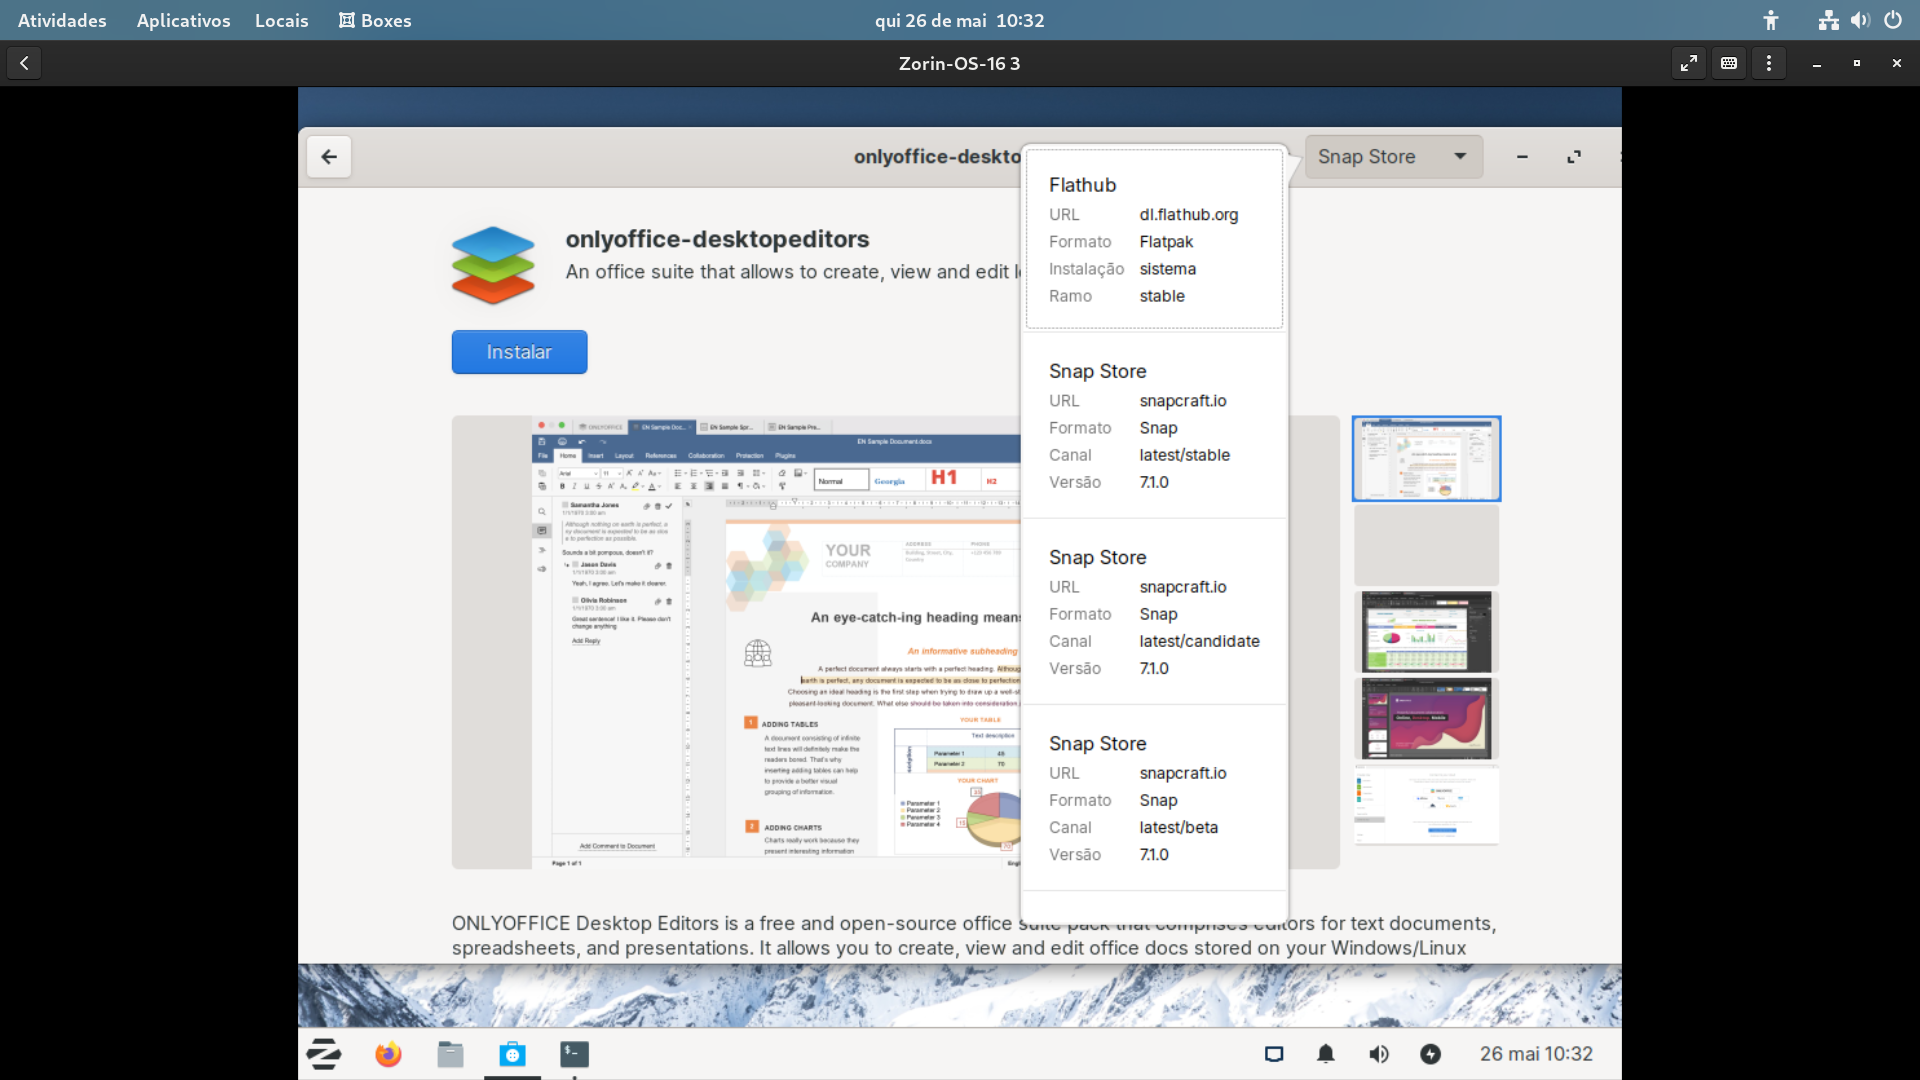Open power status icon in Zorin tray
Screen dimensions: 1920x1080
pos(1431,1054)
